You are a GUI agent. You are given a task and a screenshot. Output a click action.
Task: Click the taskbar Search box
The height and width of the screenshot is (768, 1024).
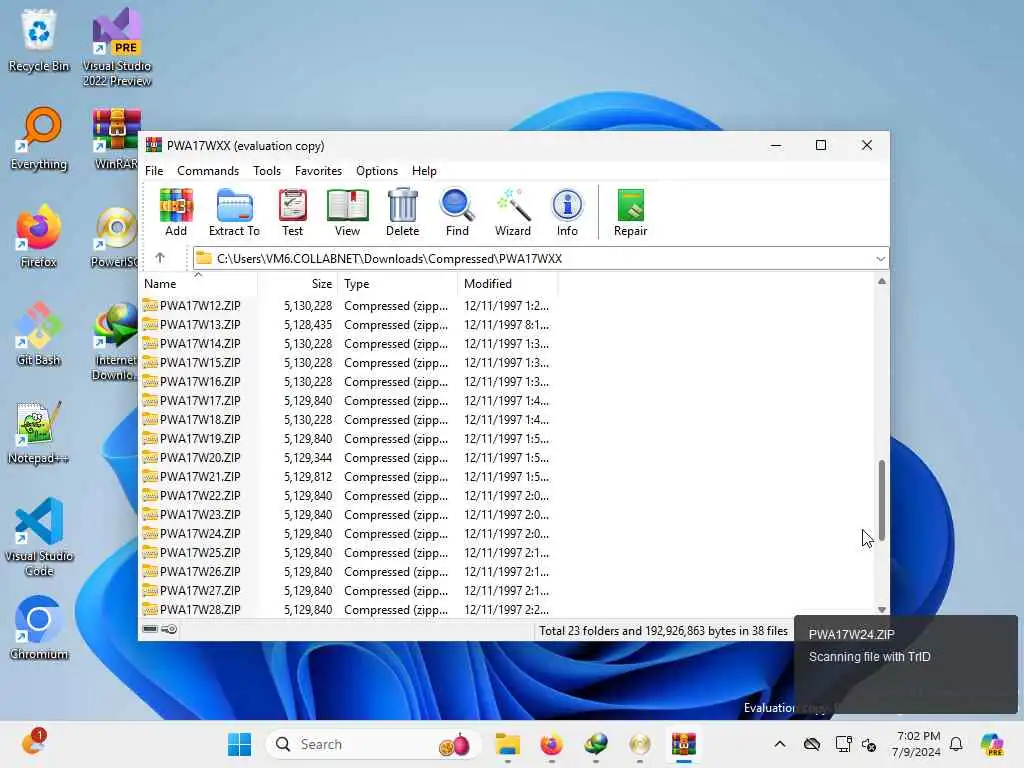click(x=374, y=744)
